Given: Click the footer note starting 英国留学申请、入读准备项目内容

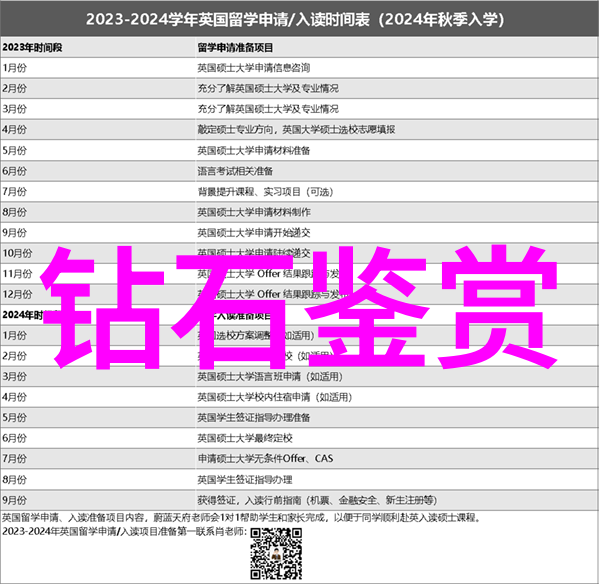Looking at the screenshot, I should pyautogui.click(x=241, y=518).
